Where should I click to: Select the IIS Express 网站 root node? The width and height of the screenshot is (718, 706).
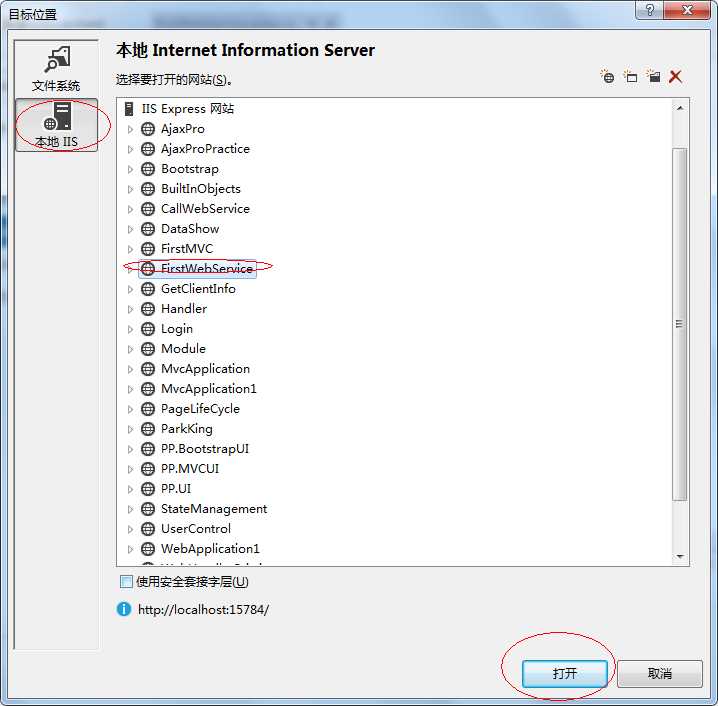(188, 109)
